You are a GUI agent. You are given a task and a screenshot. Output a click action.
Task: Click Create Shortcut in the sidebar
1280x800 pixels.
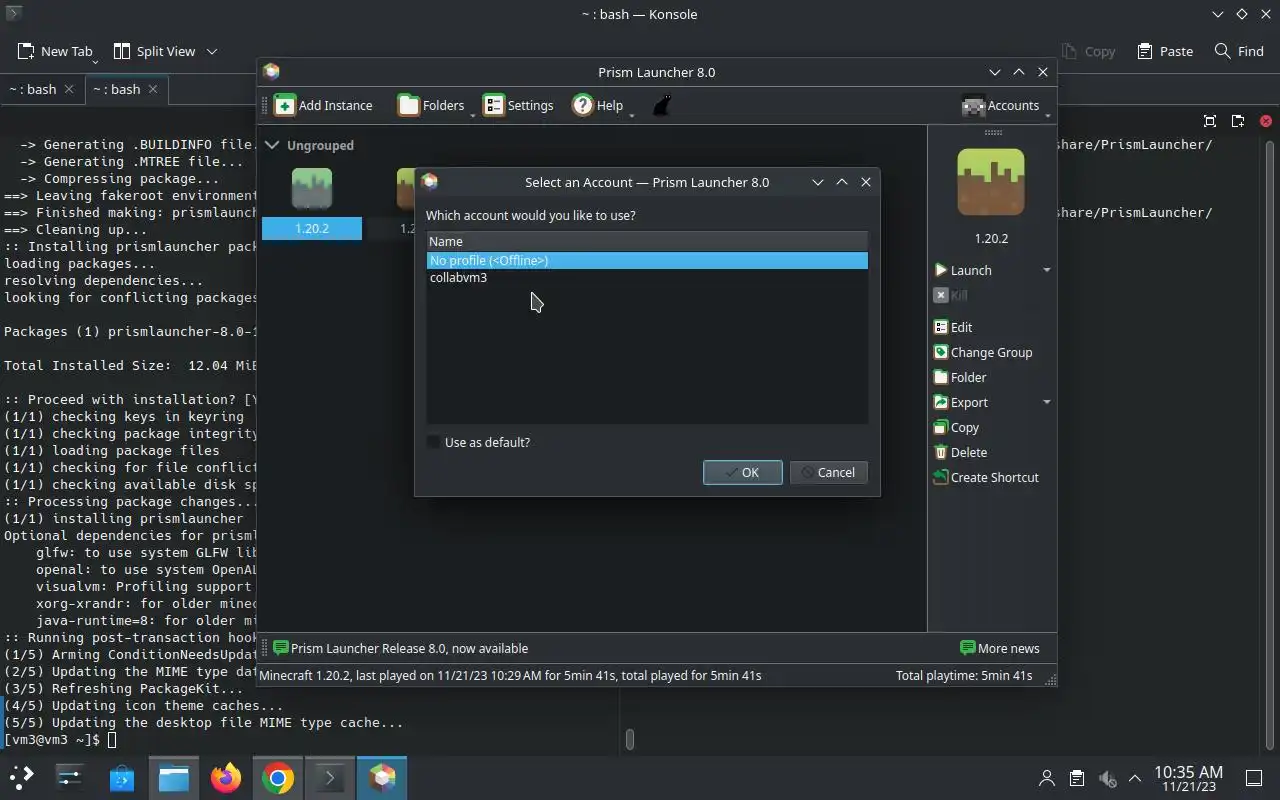click(986, 477)
